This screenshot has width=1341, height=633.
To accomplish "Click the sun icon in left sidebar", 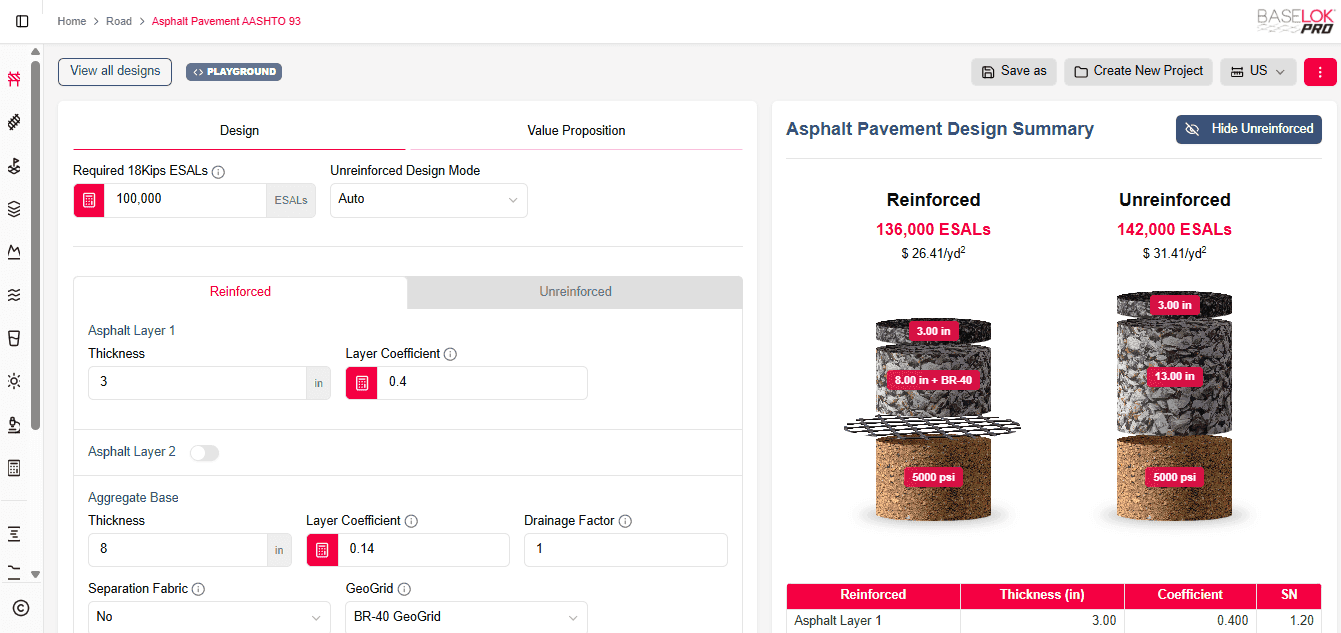I will pyautogui.click(x=14, y=381).
